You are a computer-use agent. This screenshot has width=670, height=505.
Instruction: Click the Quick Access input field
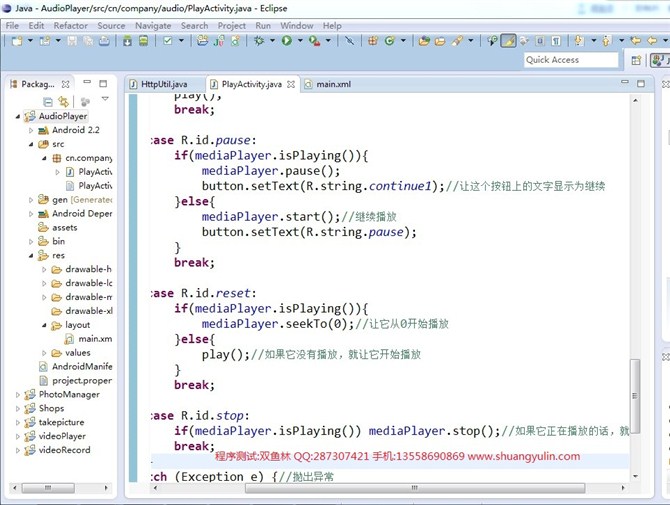571,60
